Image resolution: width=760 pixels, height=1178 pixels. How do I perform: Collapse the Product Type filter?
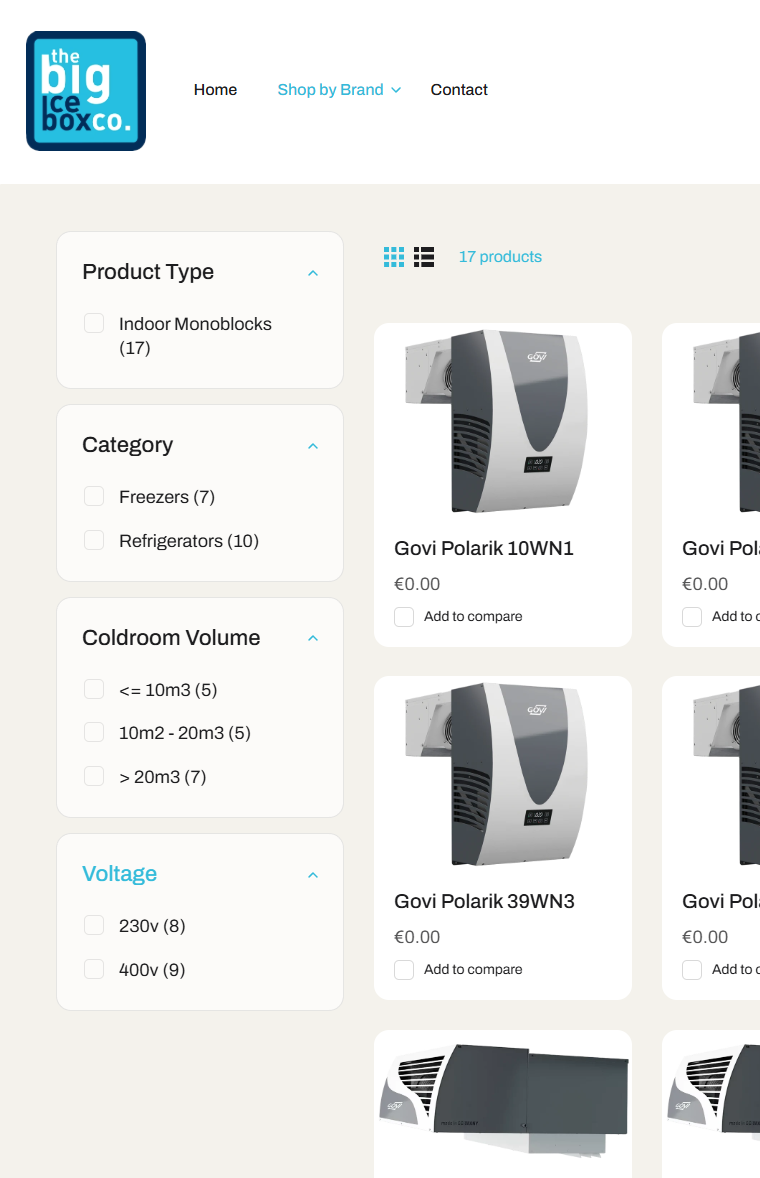pos(313,273)
